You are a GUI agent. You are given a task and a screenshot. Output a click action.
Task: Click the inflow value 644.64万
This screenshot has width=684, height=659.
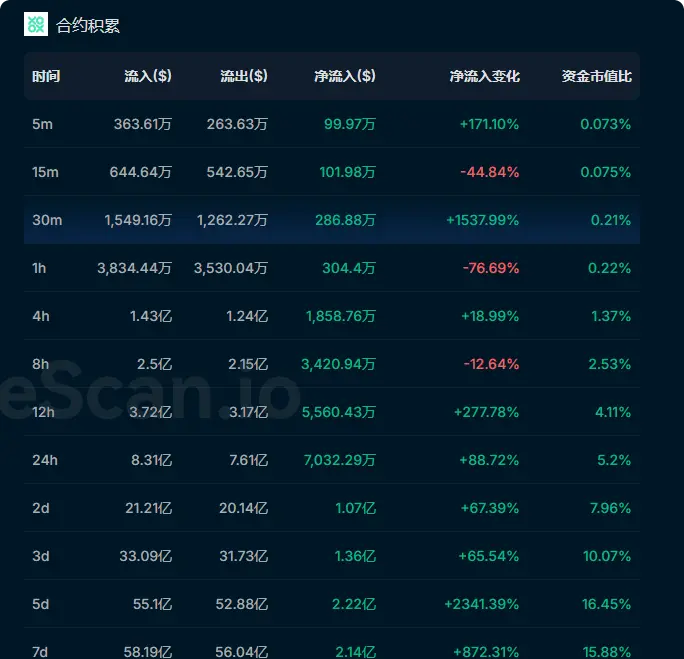tap(140, 172)
